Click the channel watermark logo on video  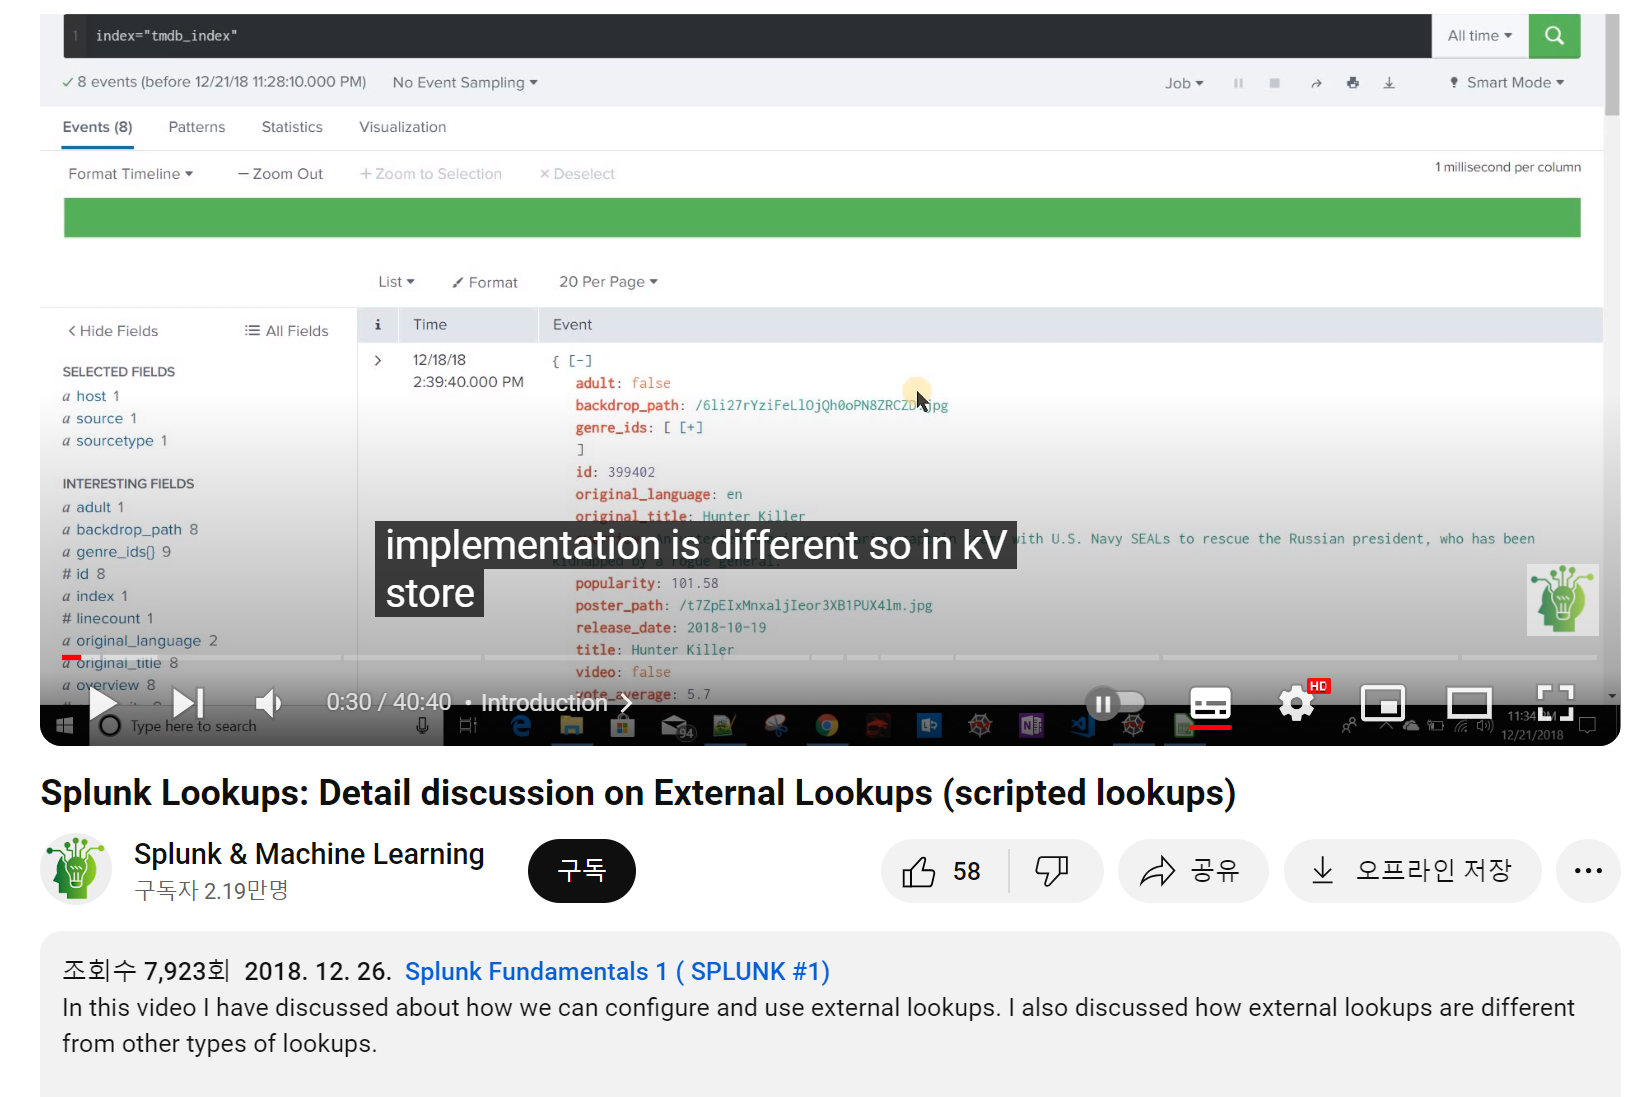coord(1563,600)
